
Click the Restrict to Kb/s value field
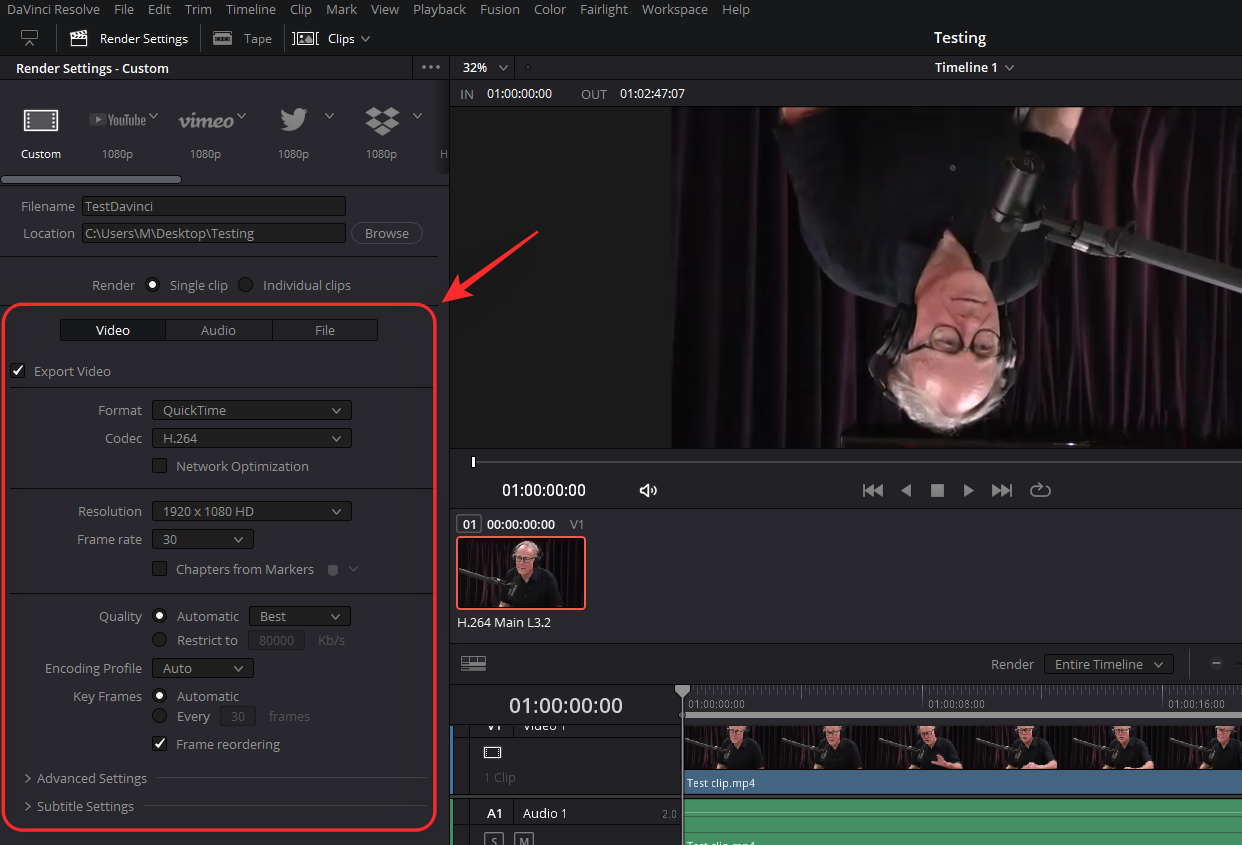276,640
